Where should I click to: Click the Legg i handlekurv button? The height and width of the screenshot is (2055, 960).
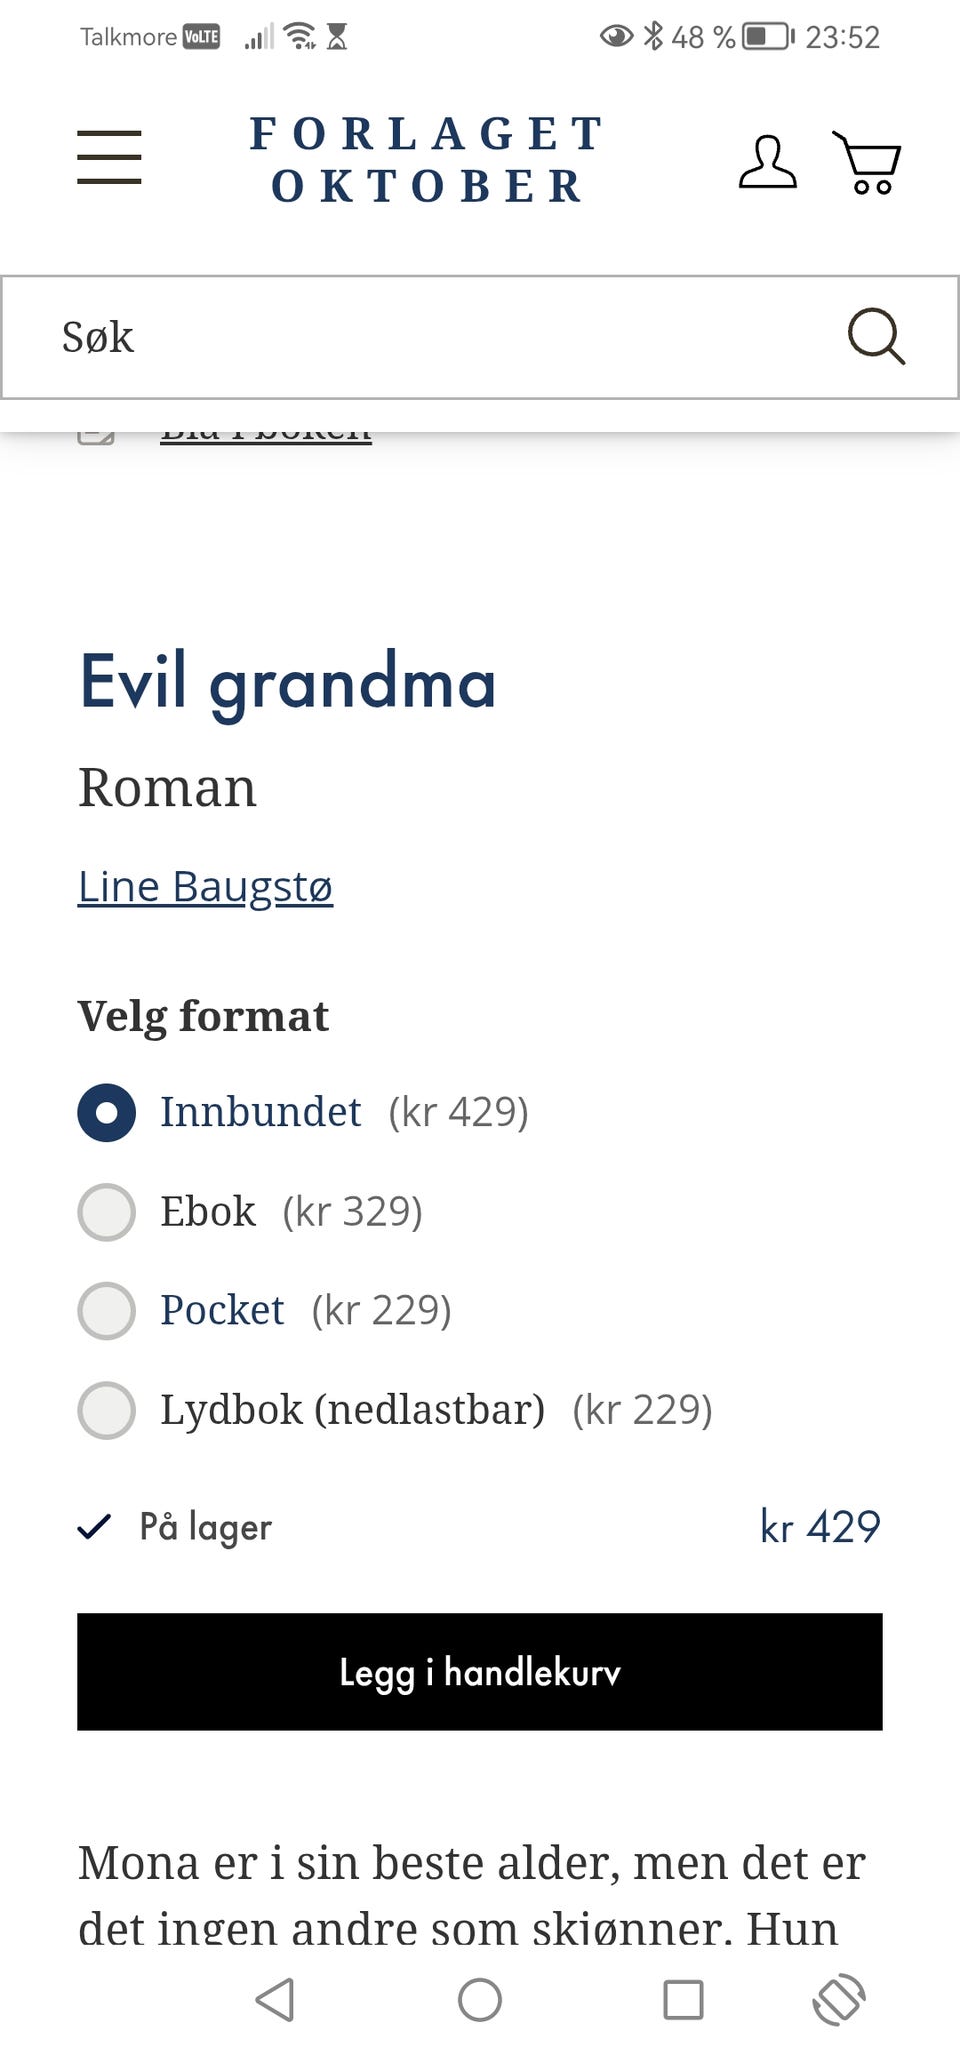click(480, 1671)
